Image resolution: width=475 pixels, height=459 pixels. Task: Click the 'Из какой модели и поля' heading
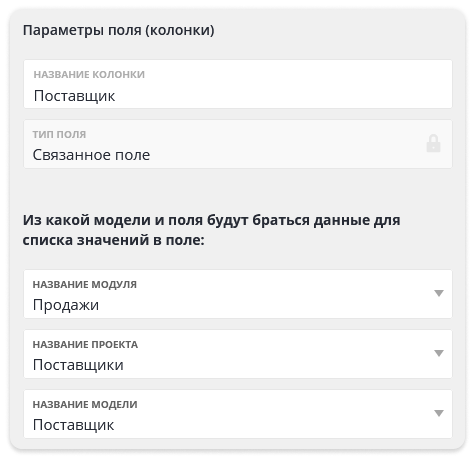(211, 230)
